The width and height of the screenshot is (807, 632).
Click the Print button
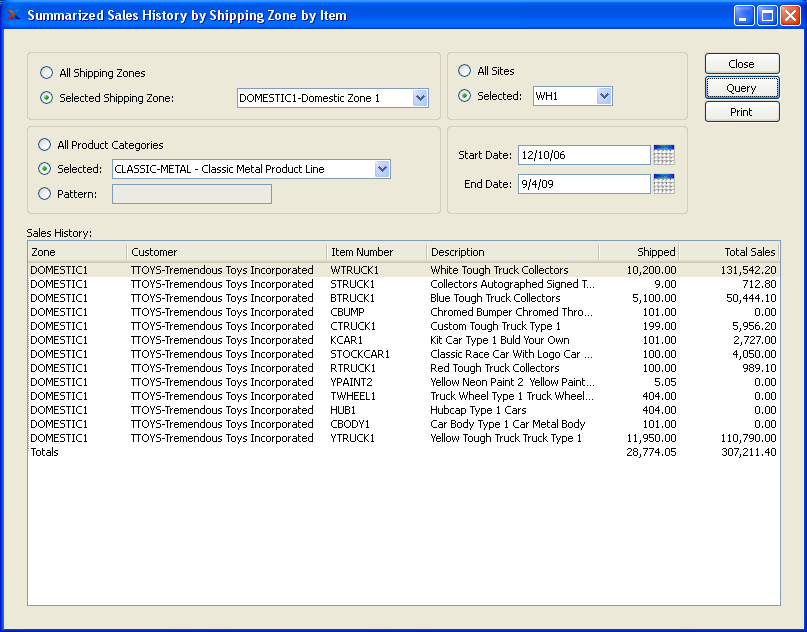741,112
